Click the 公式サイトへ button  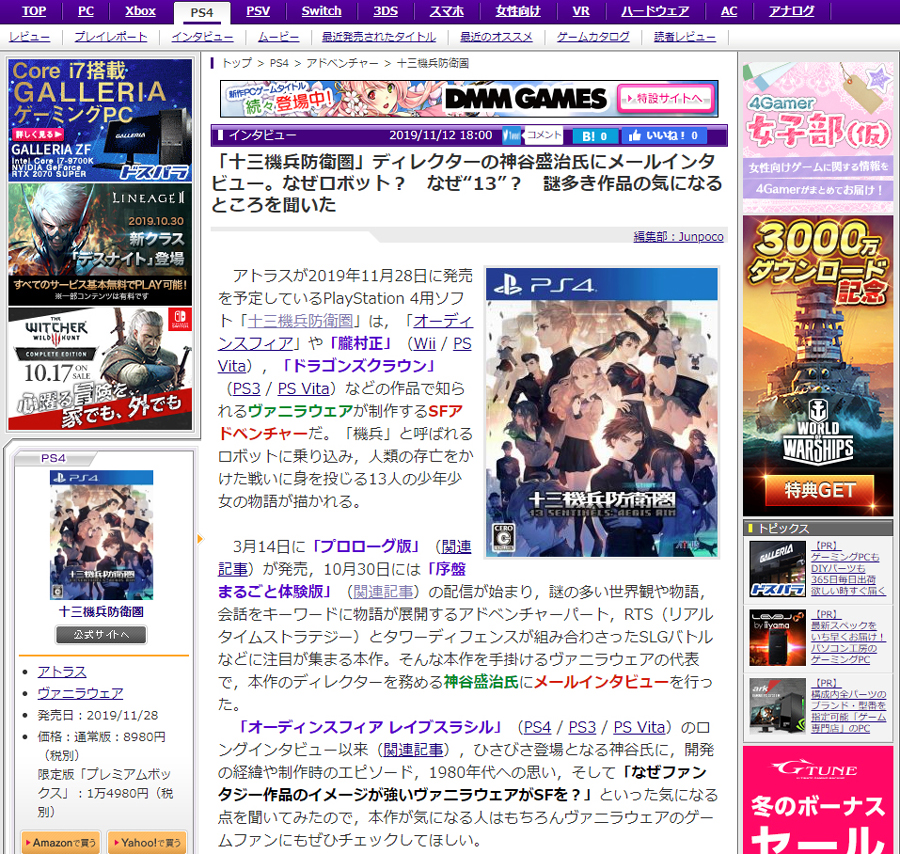pyautogui.click(x=101, y=635)
